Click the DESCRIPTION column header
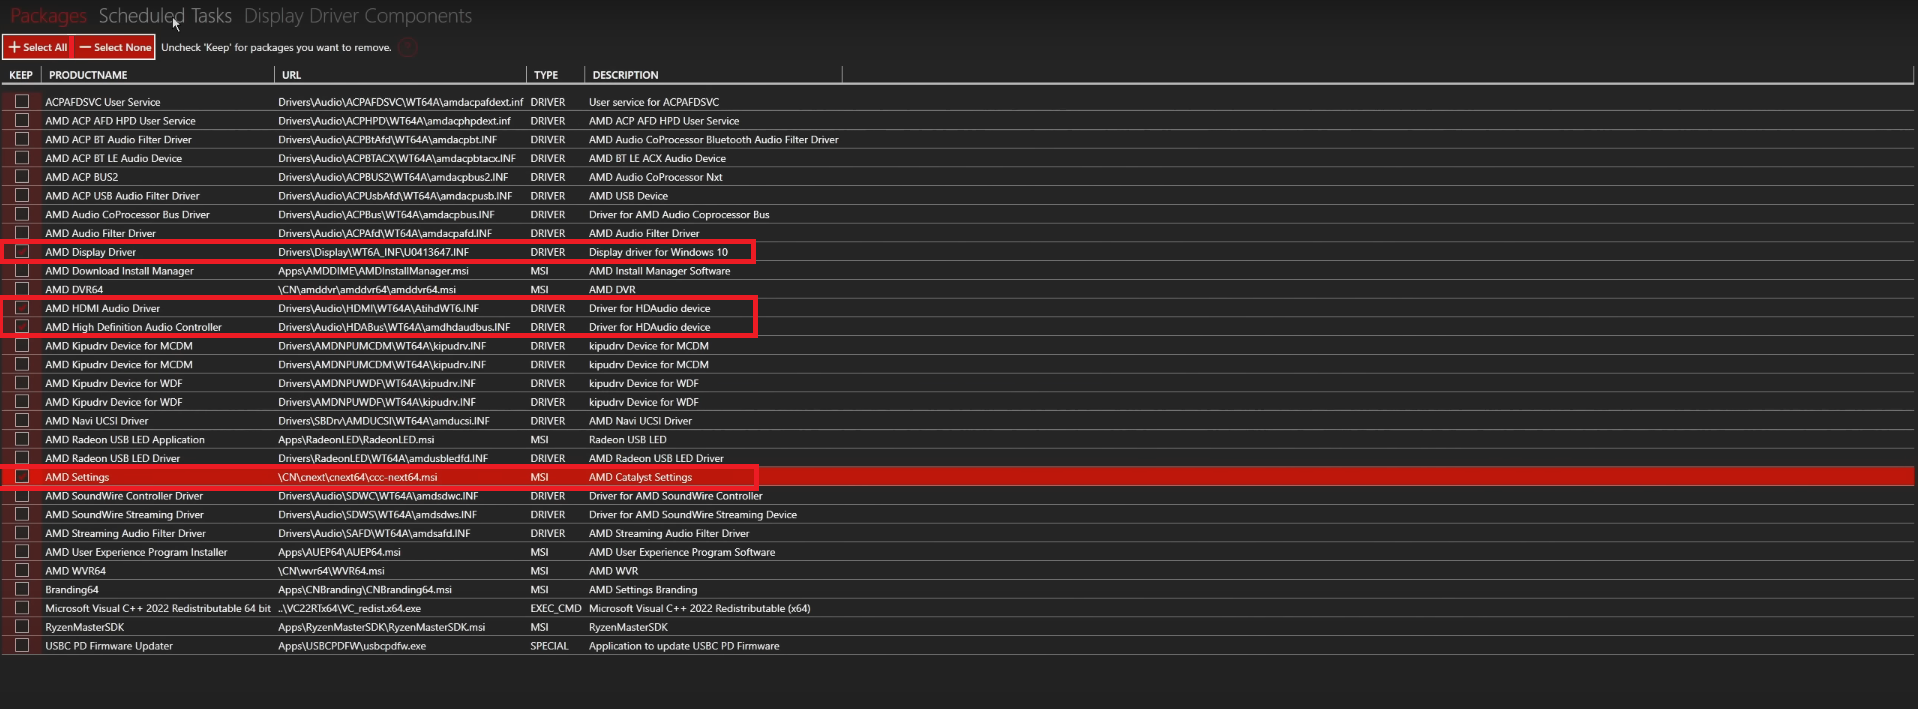Viewport: 1918px width, 709px height. [625, 75]
